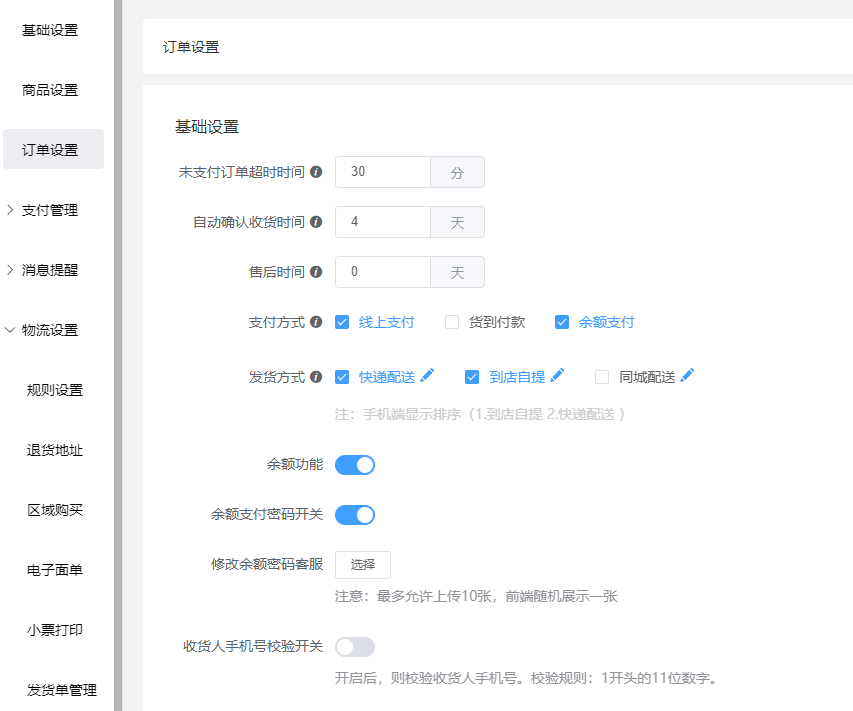Screen dimensions: 853x711
Task: Click the 快递配送 label text
Action: click(387, 377)
